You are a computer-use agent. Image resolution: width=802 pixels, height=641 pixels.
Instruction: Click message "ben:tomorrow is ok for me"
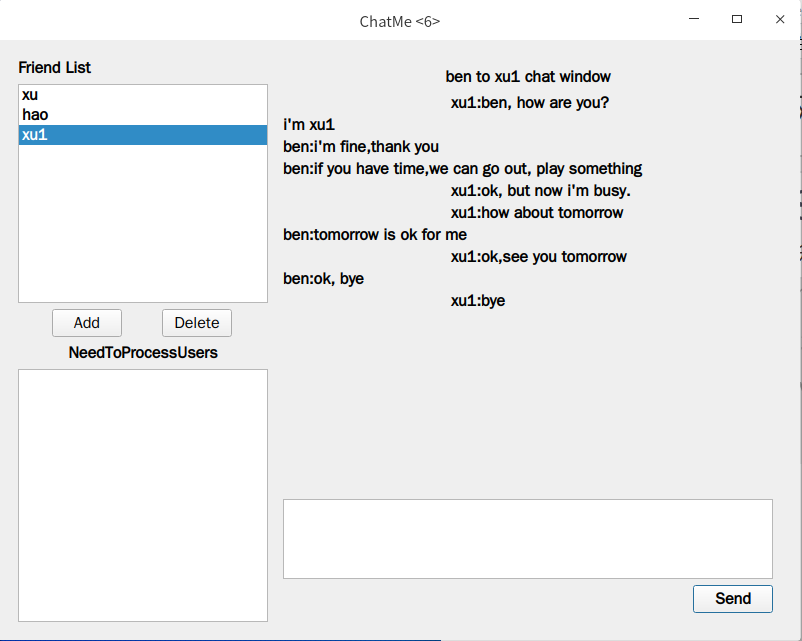375,235
